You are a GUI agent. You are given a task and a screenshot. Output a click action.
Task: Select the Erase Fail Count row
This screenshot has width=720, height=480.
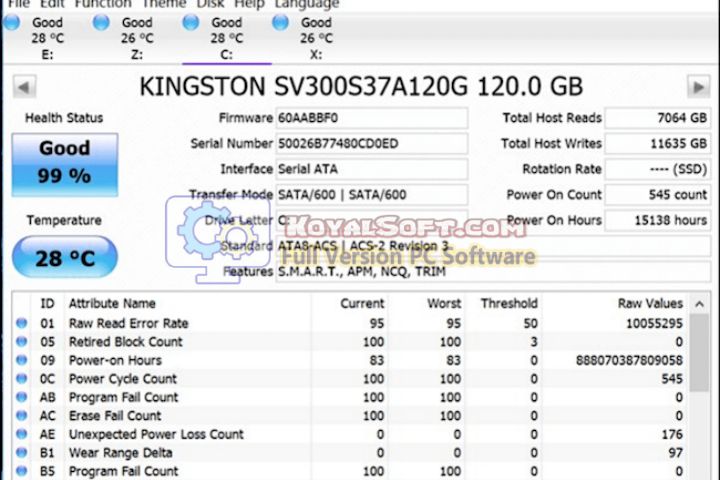click(350, 416)
